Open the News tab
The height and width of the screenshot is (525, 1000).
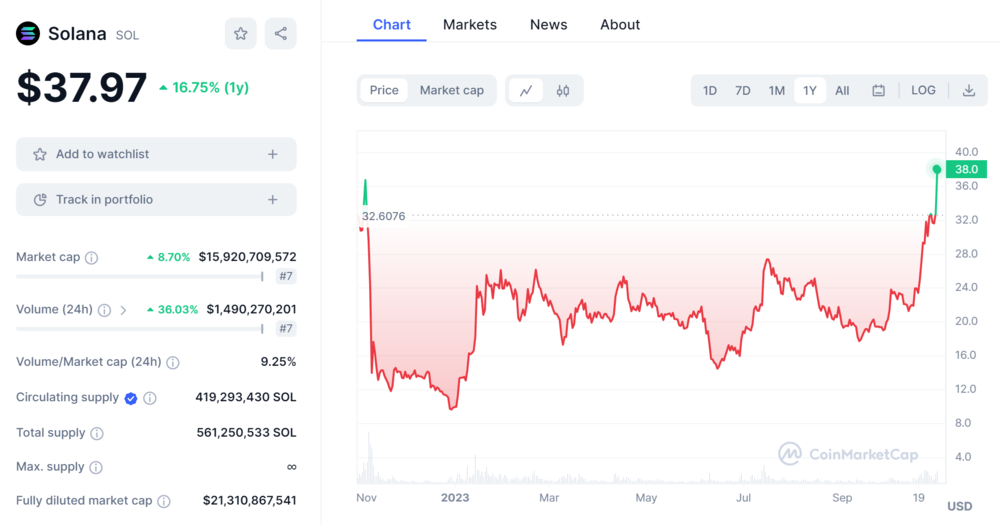tap(548, 24)
